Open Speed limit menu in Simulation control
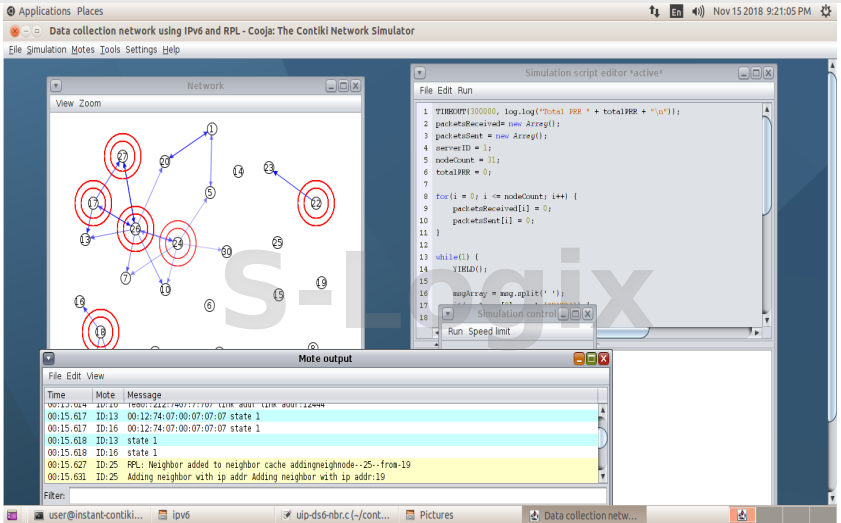Viewport: 841px width, 523px height. tap(489, 331)
